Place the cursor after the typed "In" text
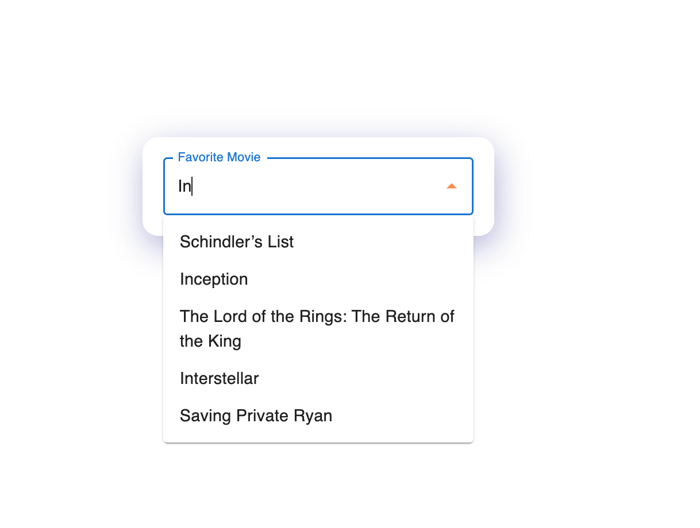Screen dimensions: 700x528 click(x=192, y=186)
